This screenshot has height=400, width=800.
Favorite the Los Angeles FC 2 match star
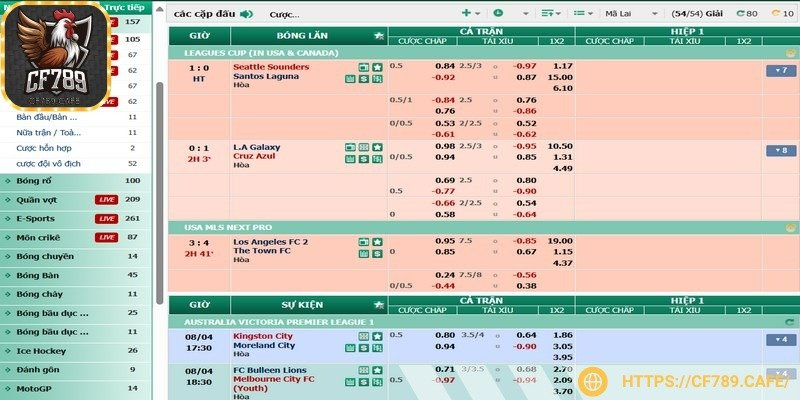[x=377, y=242]
